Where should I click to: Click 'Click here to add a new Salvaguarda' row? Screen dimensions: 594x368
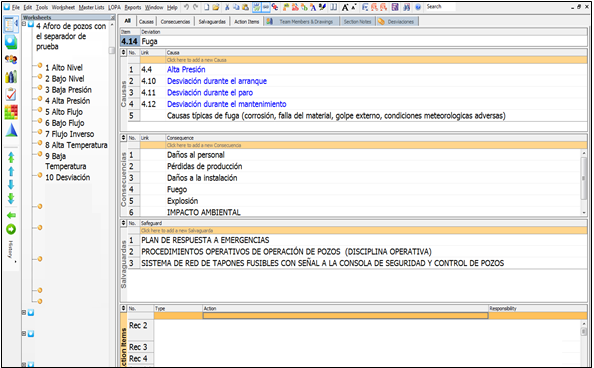coord(364,230)
